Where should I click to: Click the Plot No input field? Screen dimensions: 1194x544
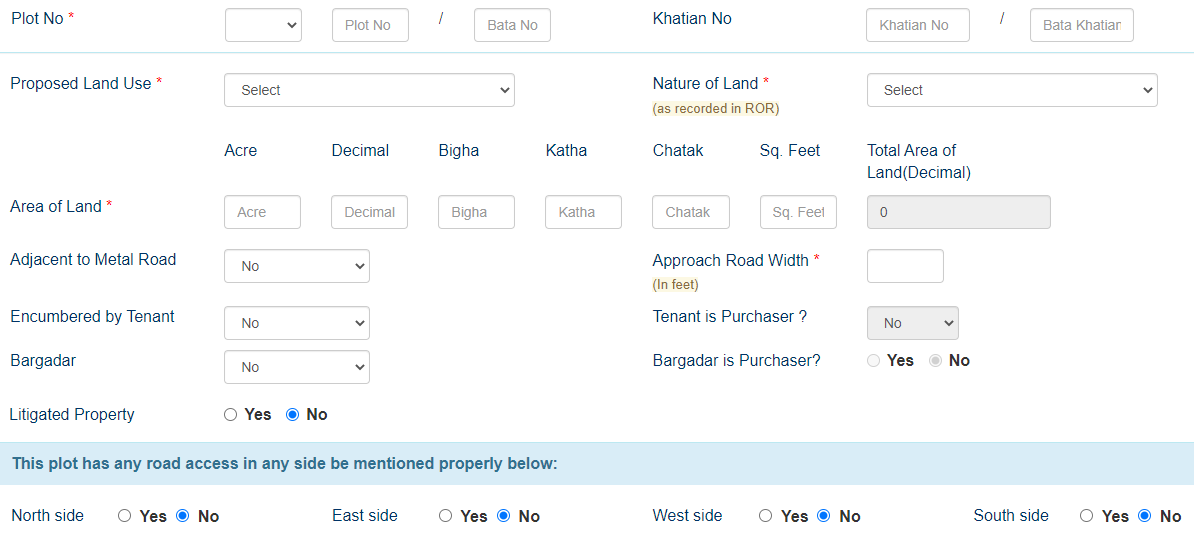(370, 25)
